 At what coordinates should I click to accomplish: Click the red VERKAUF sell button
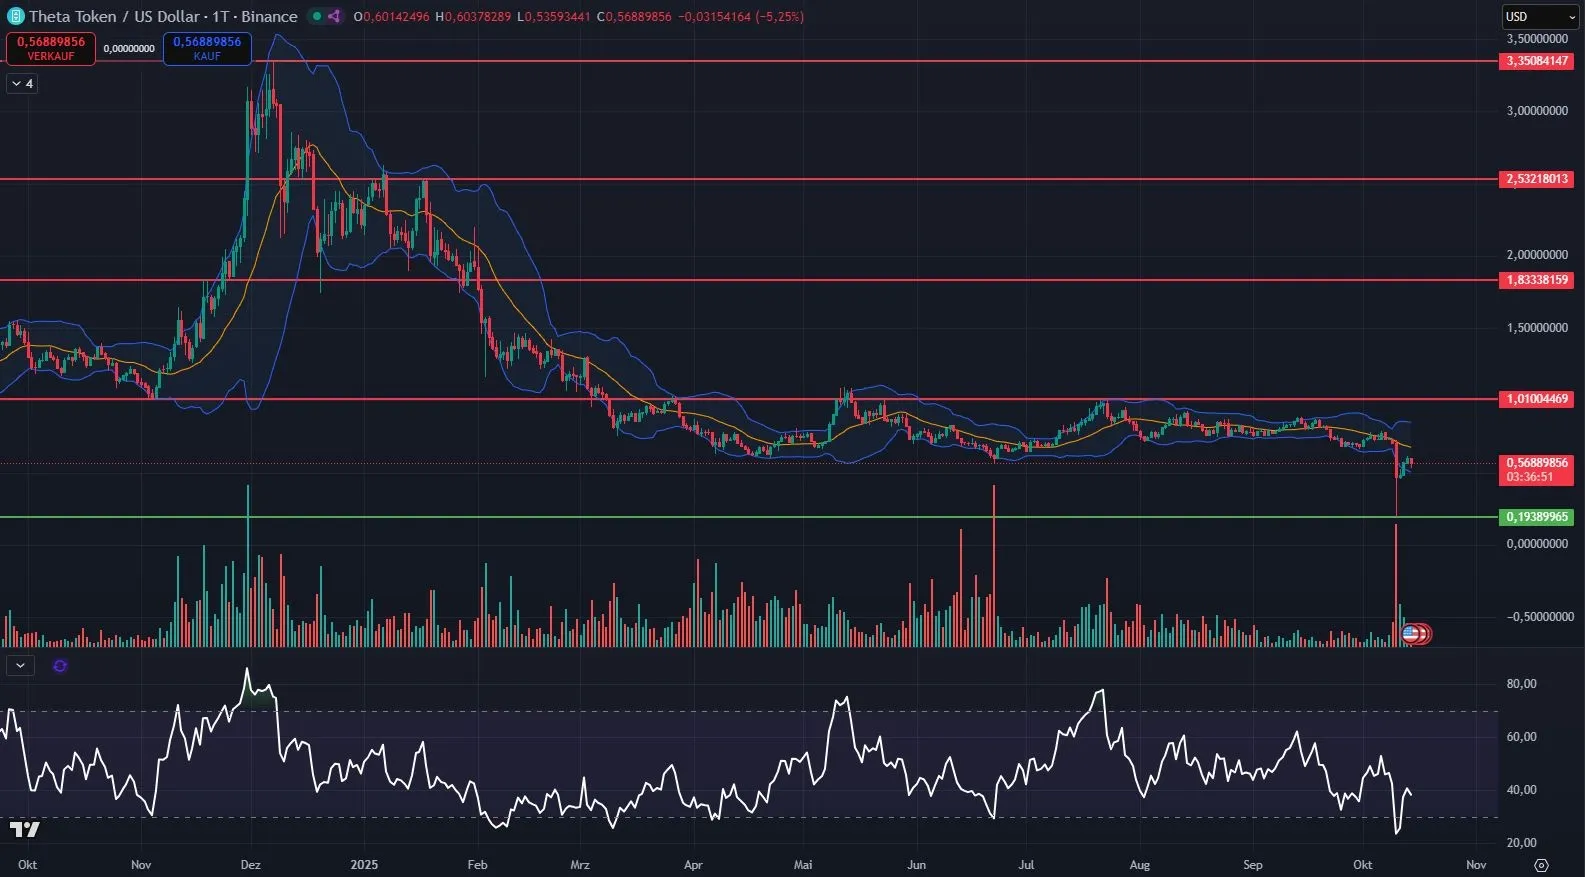point(51,48)
